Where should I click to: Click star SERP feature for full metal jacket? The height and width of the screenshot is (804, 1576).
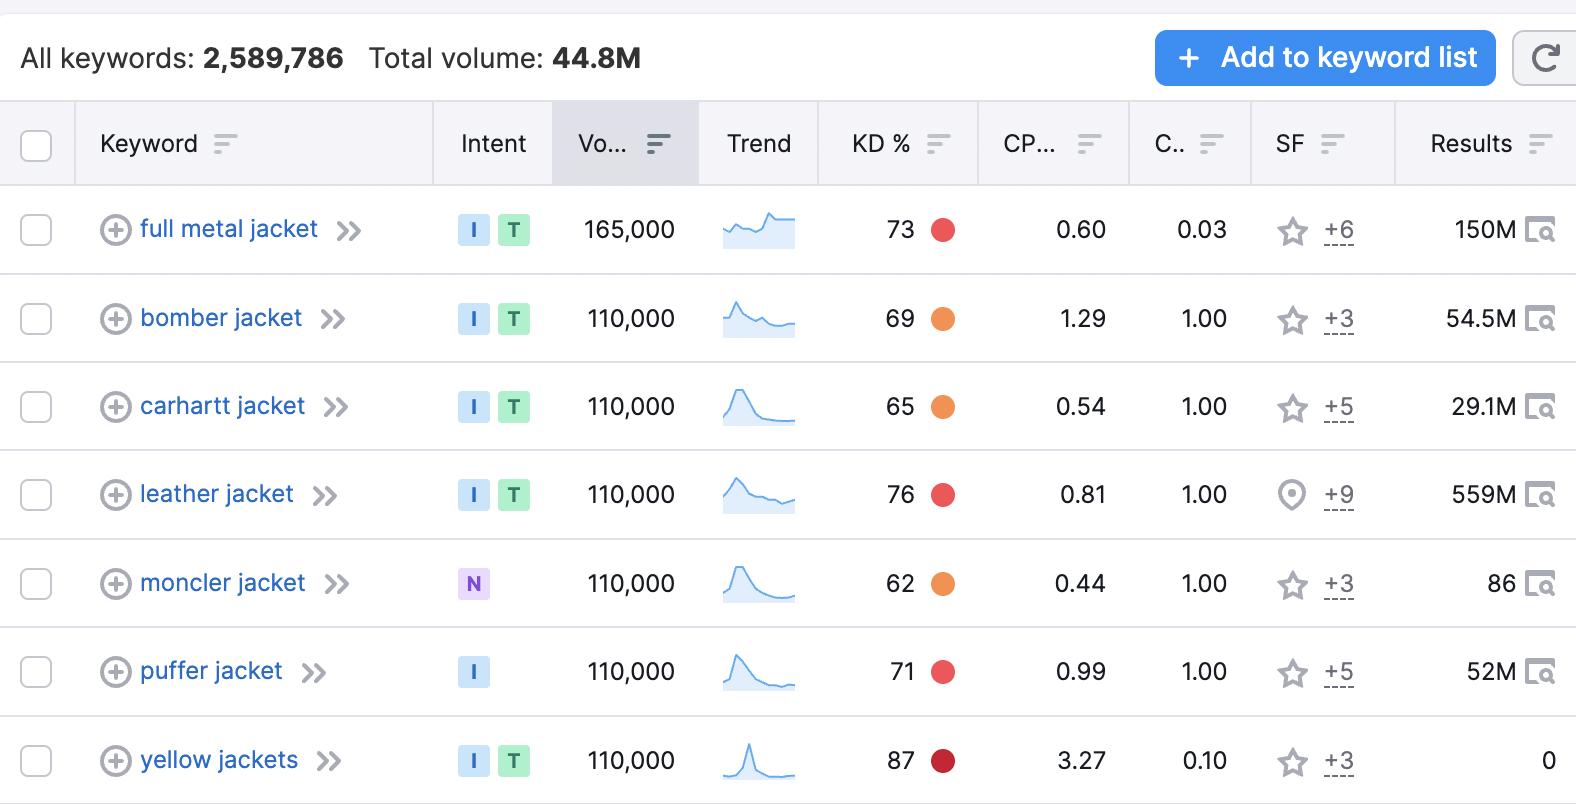(x=1293, y=231)
